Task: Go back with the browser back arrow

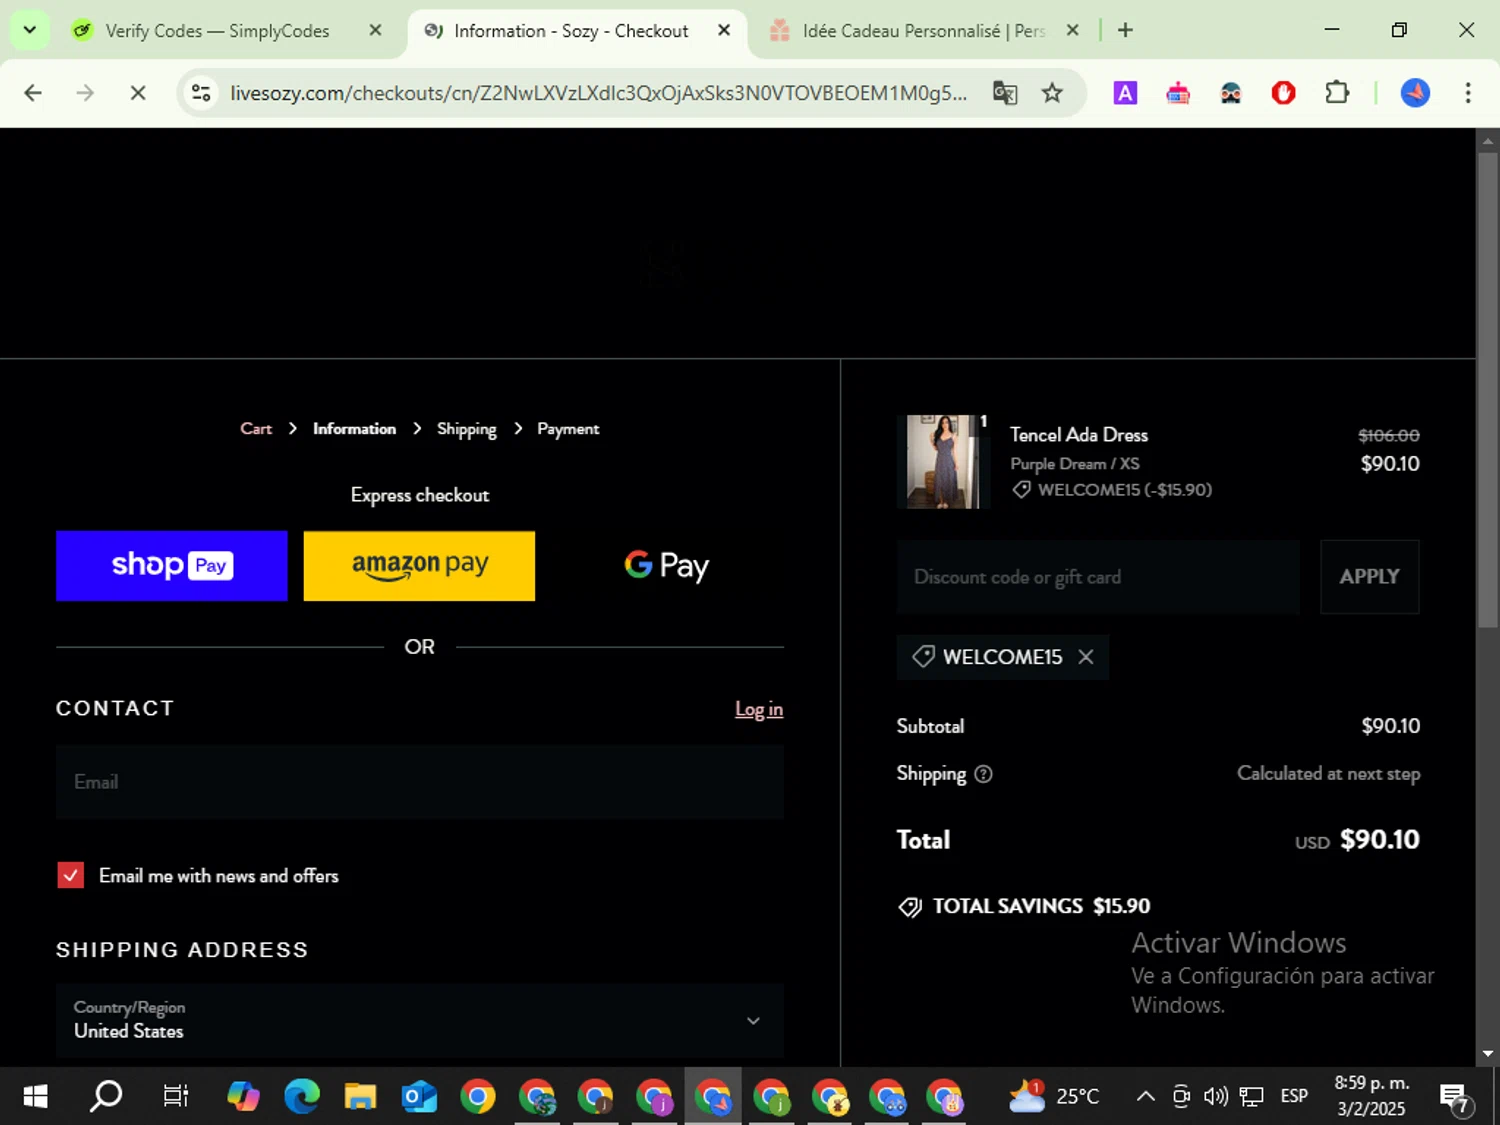Action: tap(33, 93)
